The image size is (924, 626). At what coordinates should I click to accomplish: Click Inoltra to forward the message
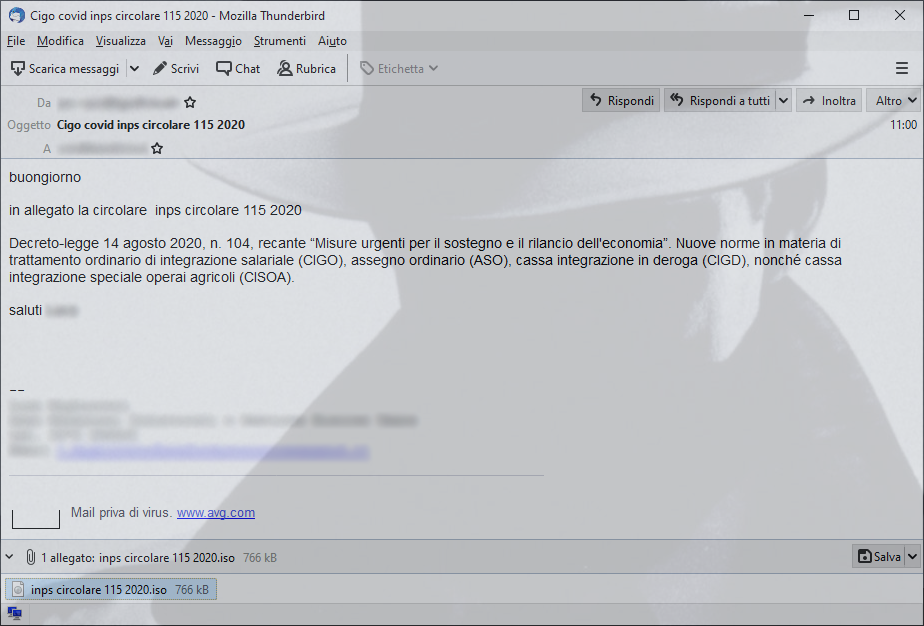829,101
